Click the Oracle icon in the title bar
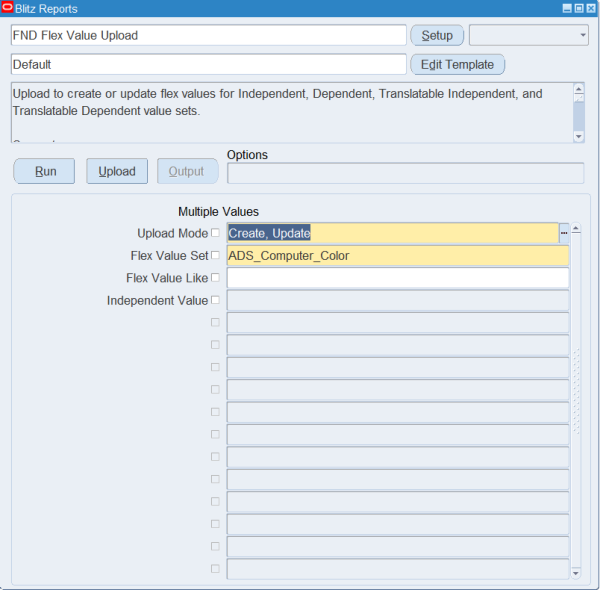Viewport: 600px width, 590px height. pos(7,8)
